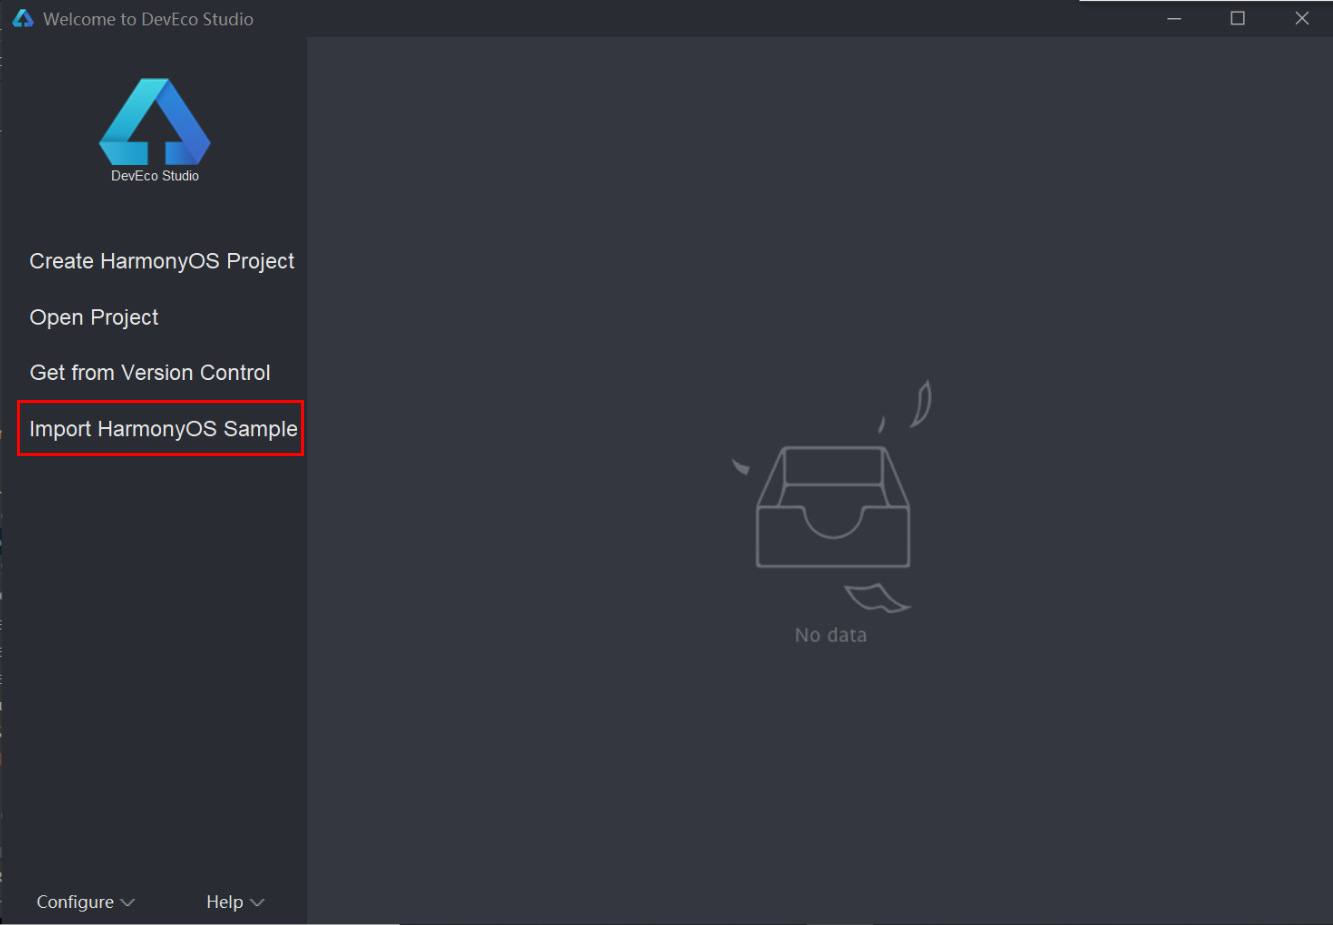Close the Welcome to DevEco Studio window
1333x925 pixels.
point(1302,18)
